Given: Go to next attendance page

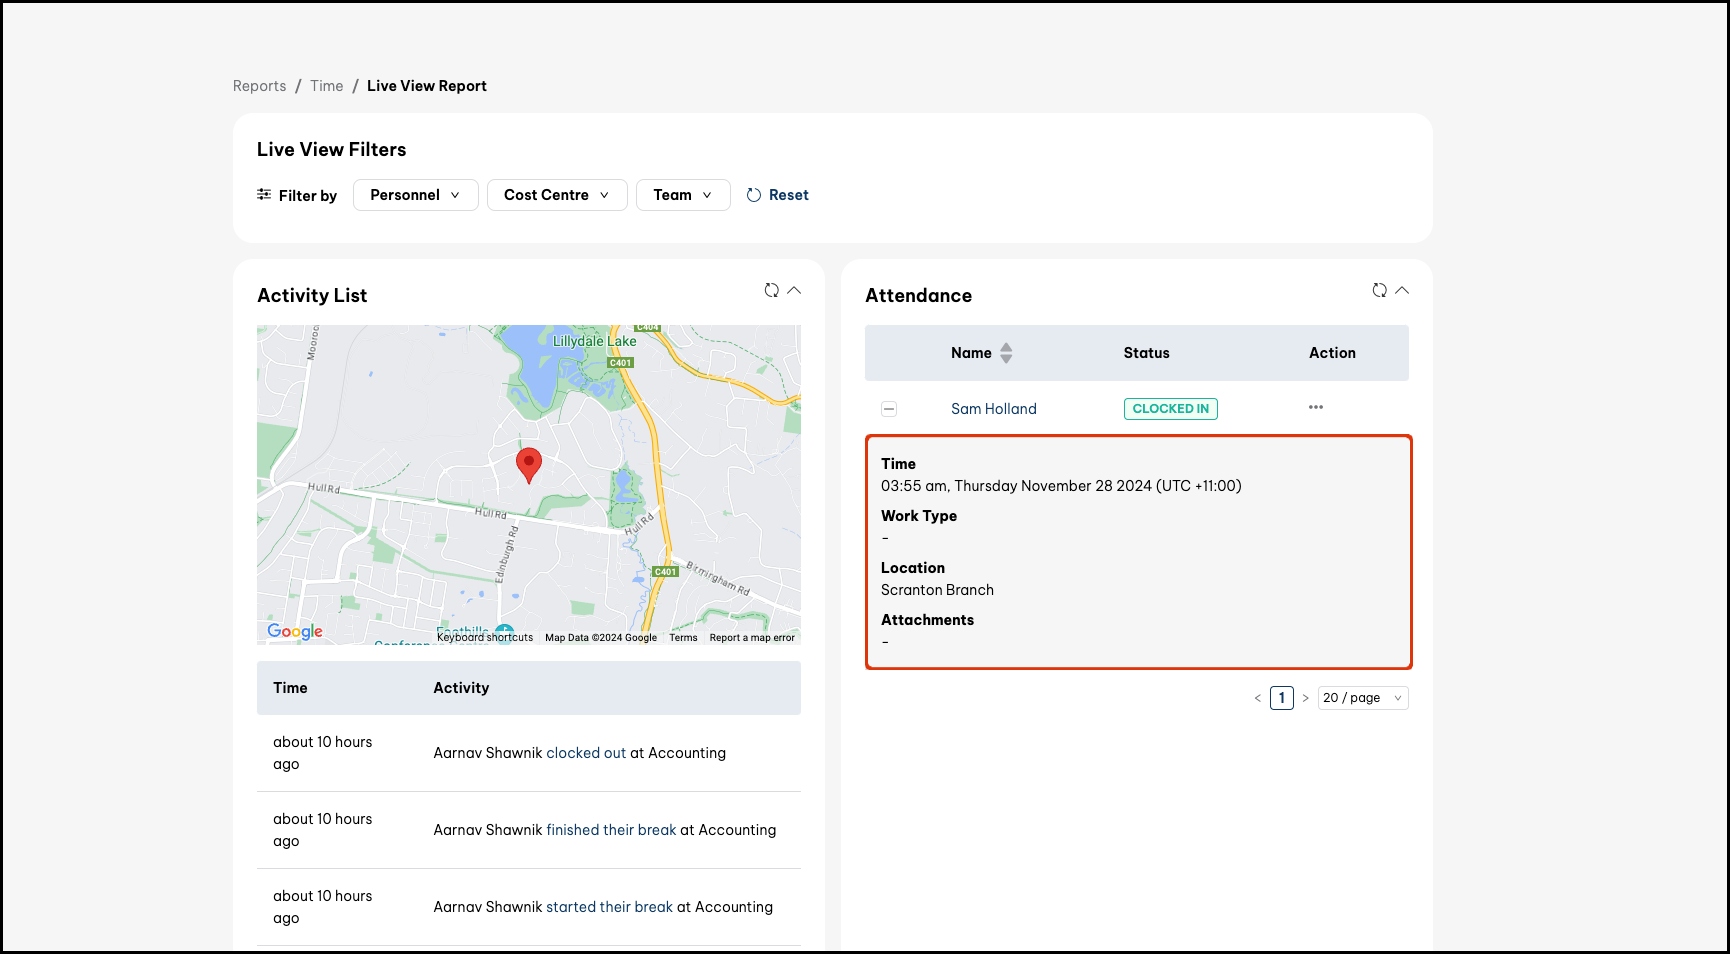Looking at the screenshot, I should pos(1305,698).
